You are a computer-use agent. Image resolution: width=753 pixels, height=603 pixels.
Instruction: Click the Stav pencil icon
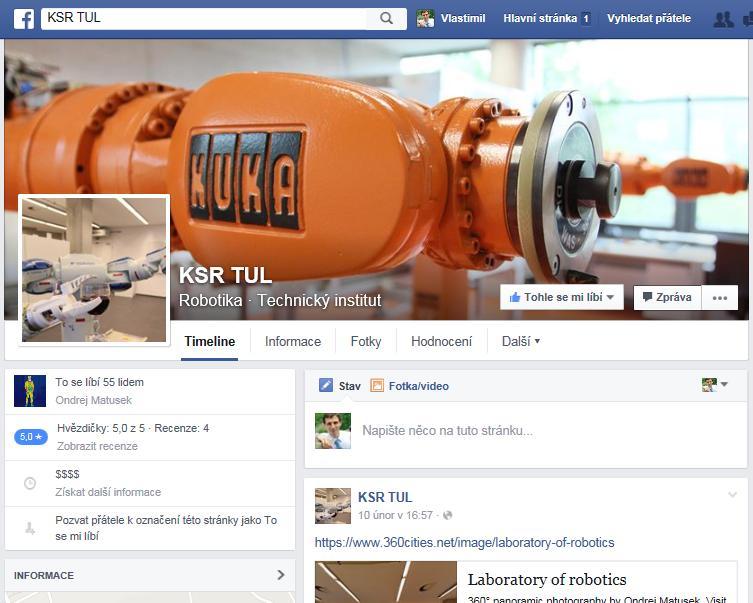pyautogui.click(x=326, y=385)
